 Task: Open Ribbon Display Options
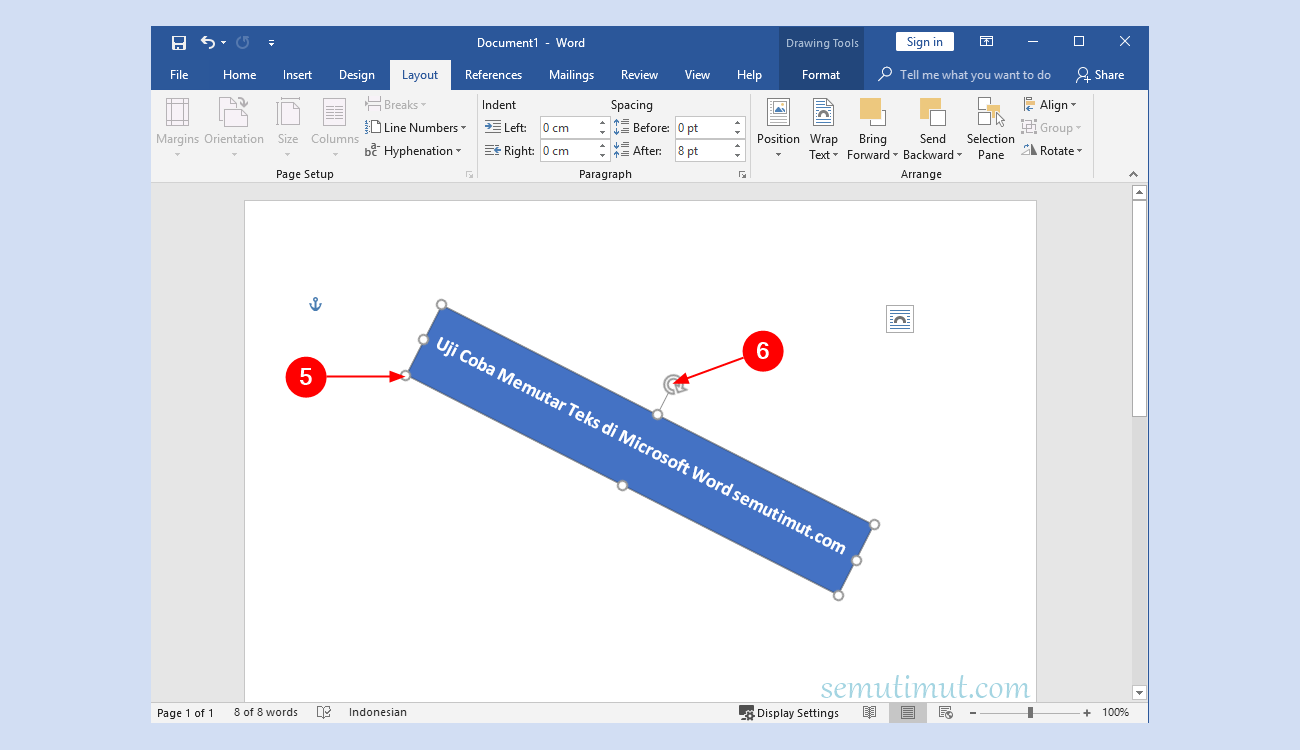(986, 42)
